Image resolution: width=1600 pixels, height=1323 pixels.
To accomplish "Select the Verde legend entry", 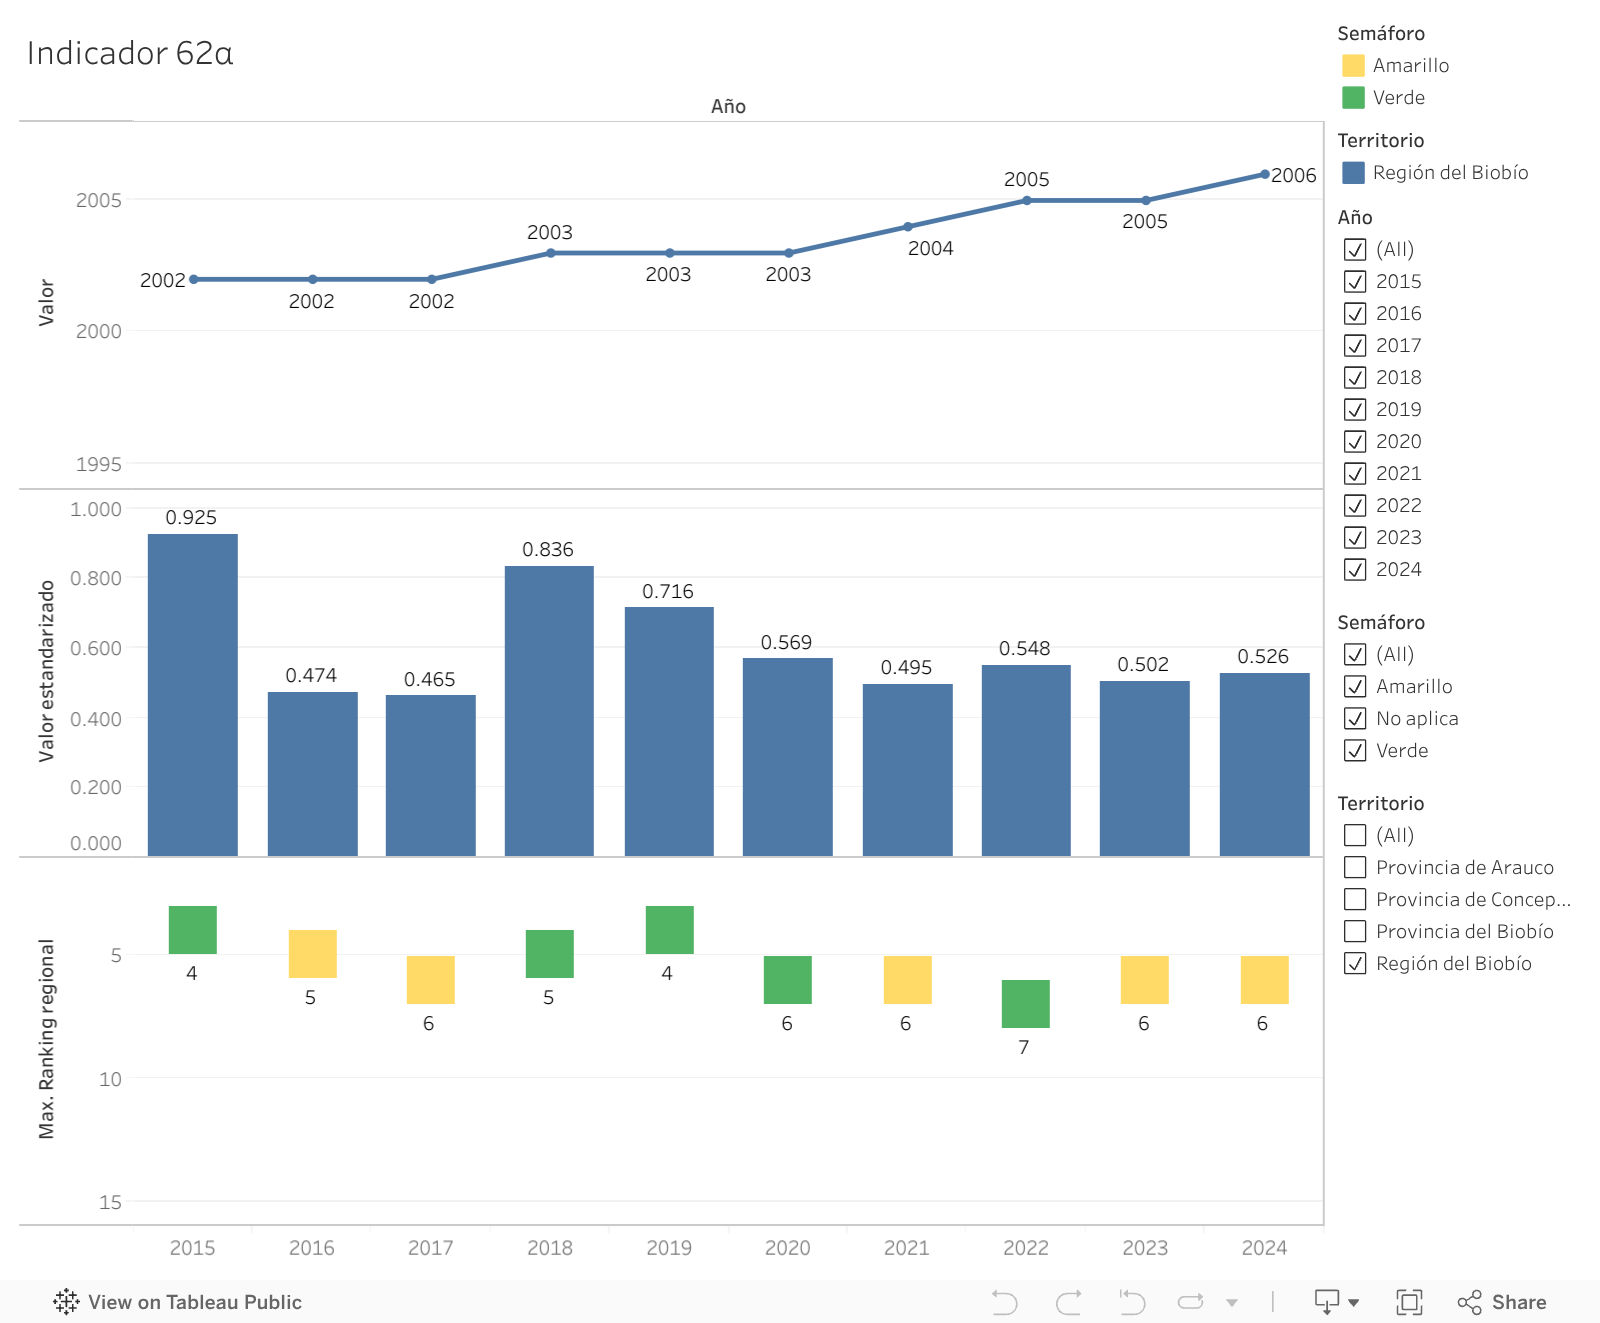I will point(1398,97).
